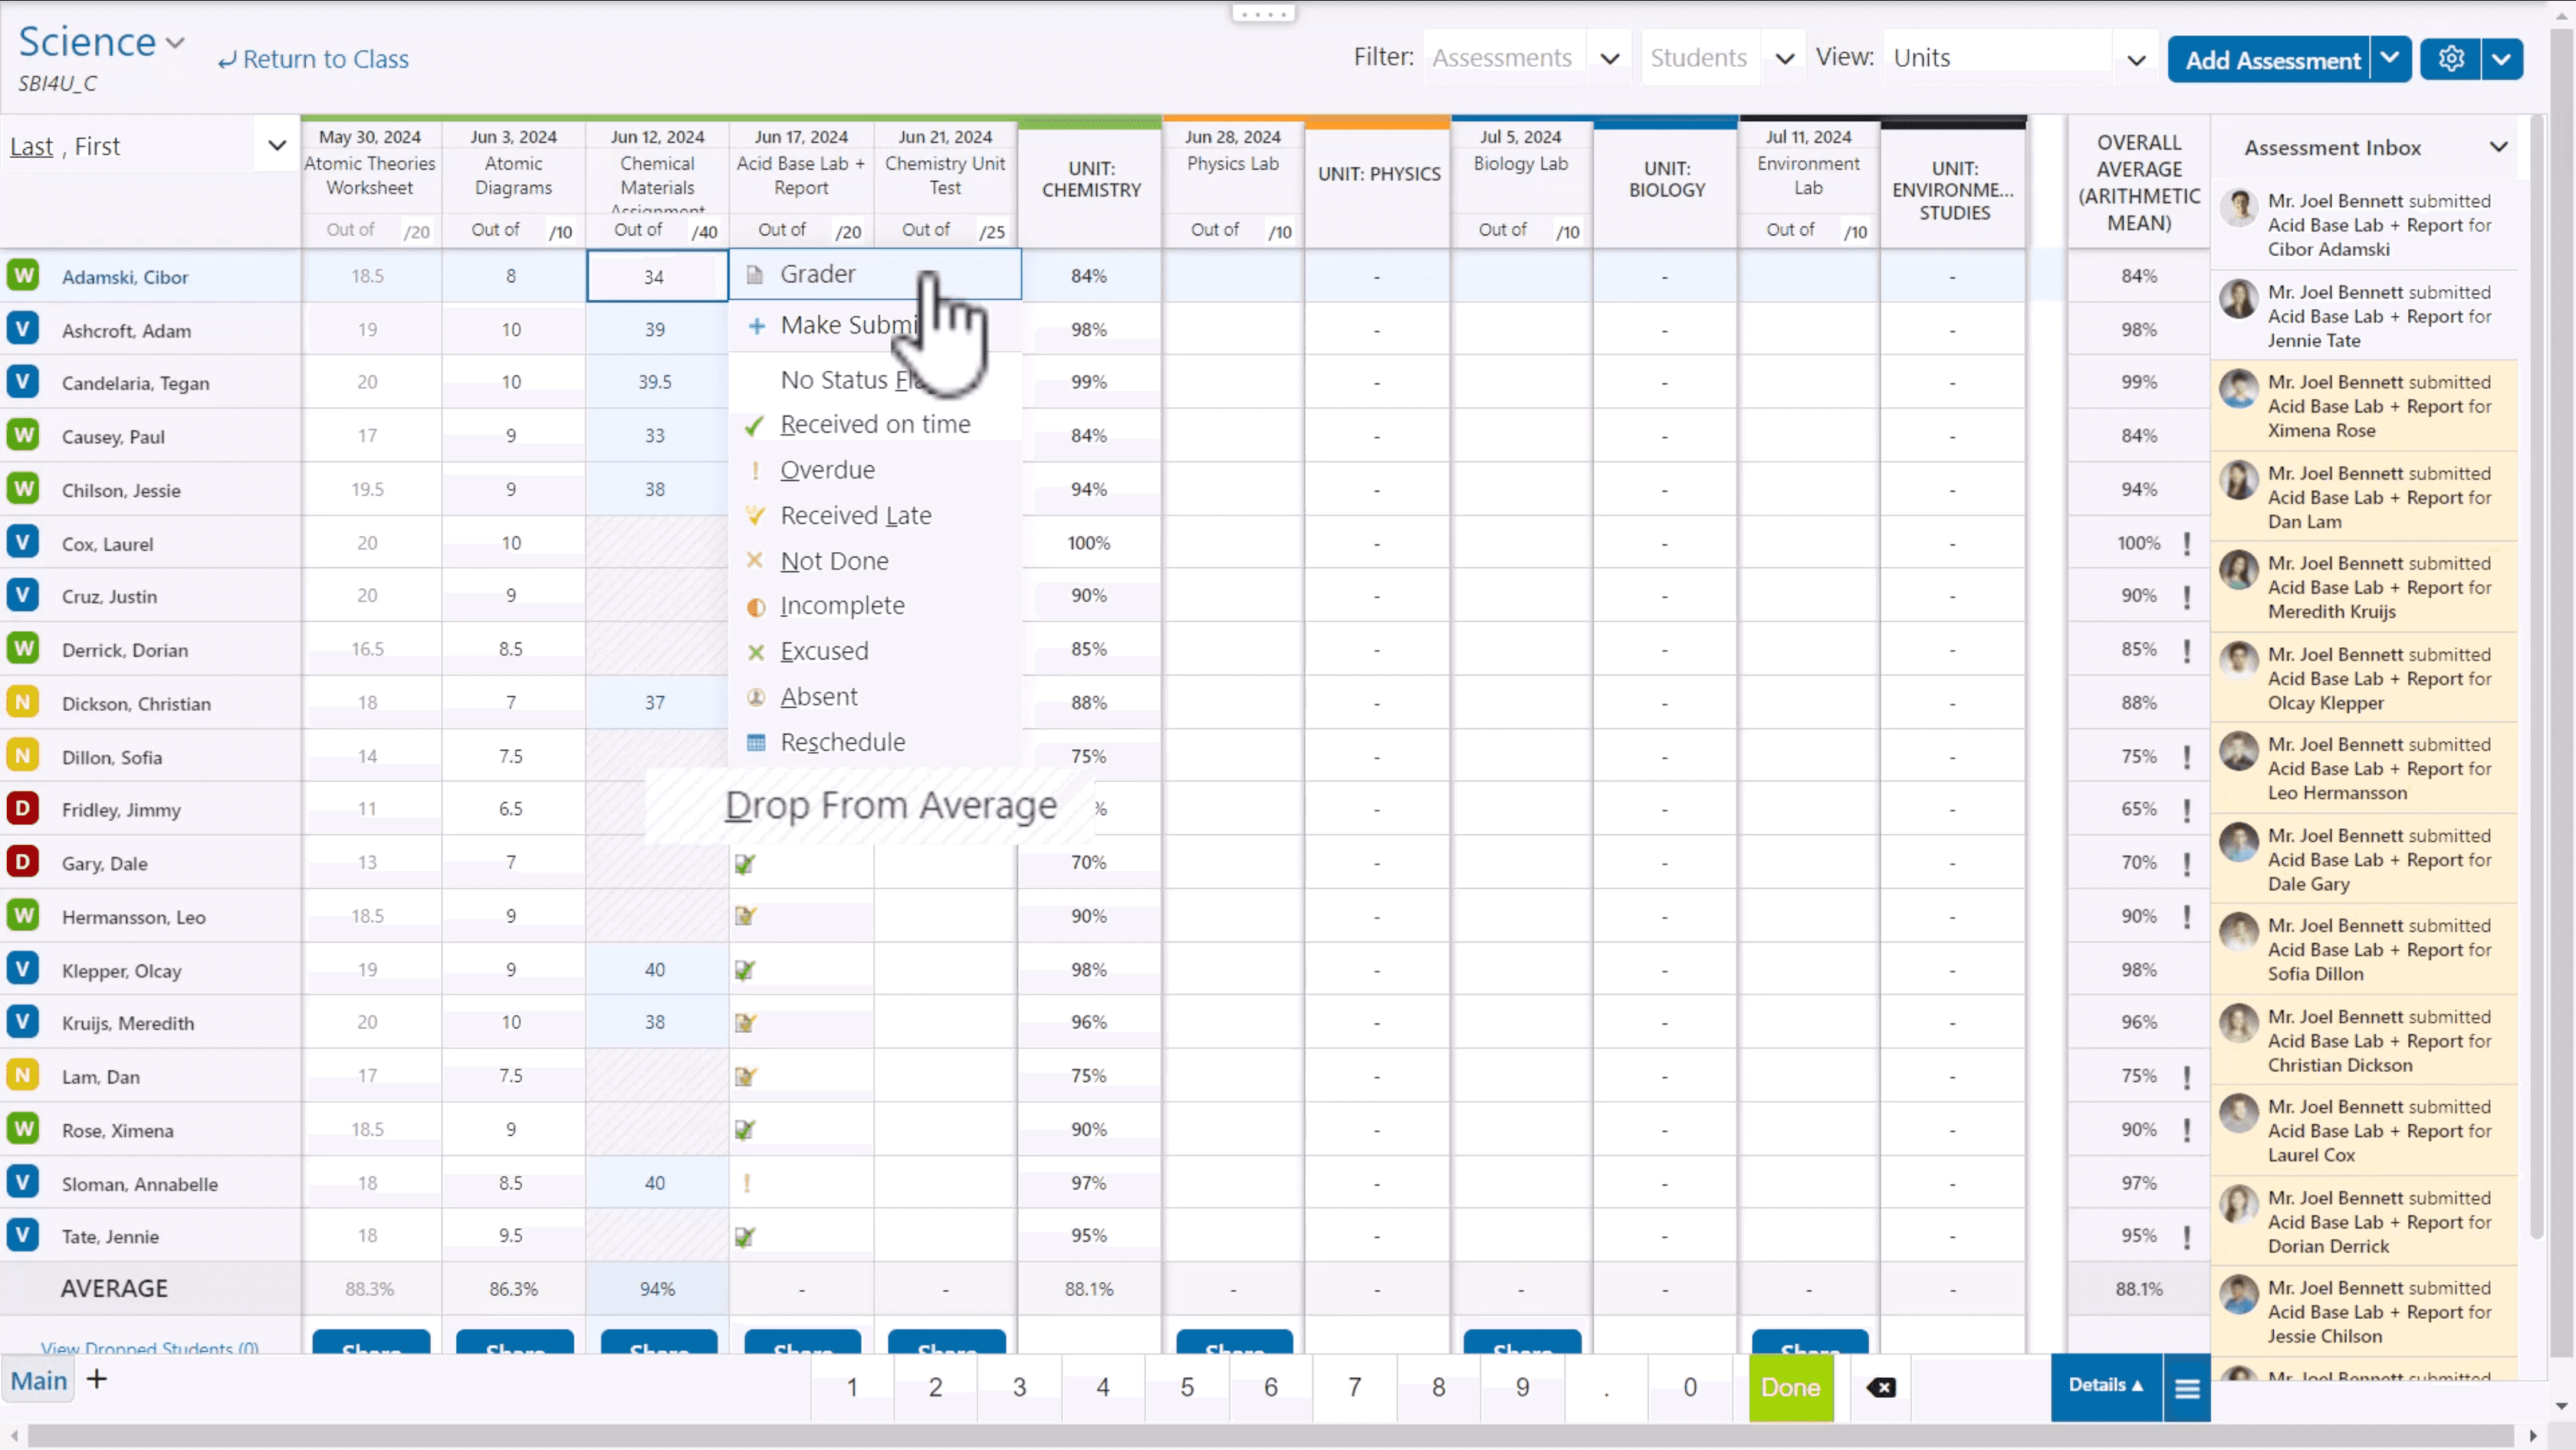Screen dimensions: 2576x1450
Task: Add a new tab with plus icon
Action: coord(97,1380)
